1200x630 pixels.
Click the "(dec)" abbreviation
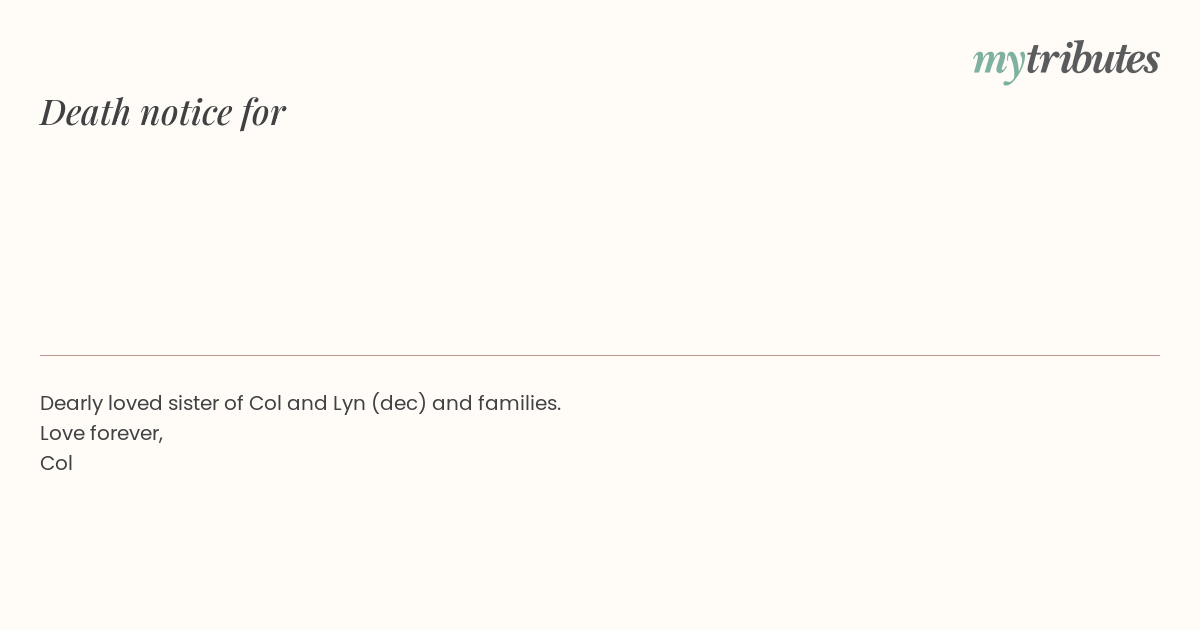(x=399, y=404)
